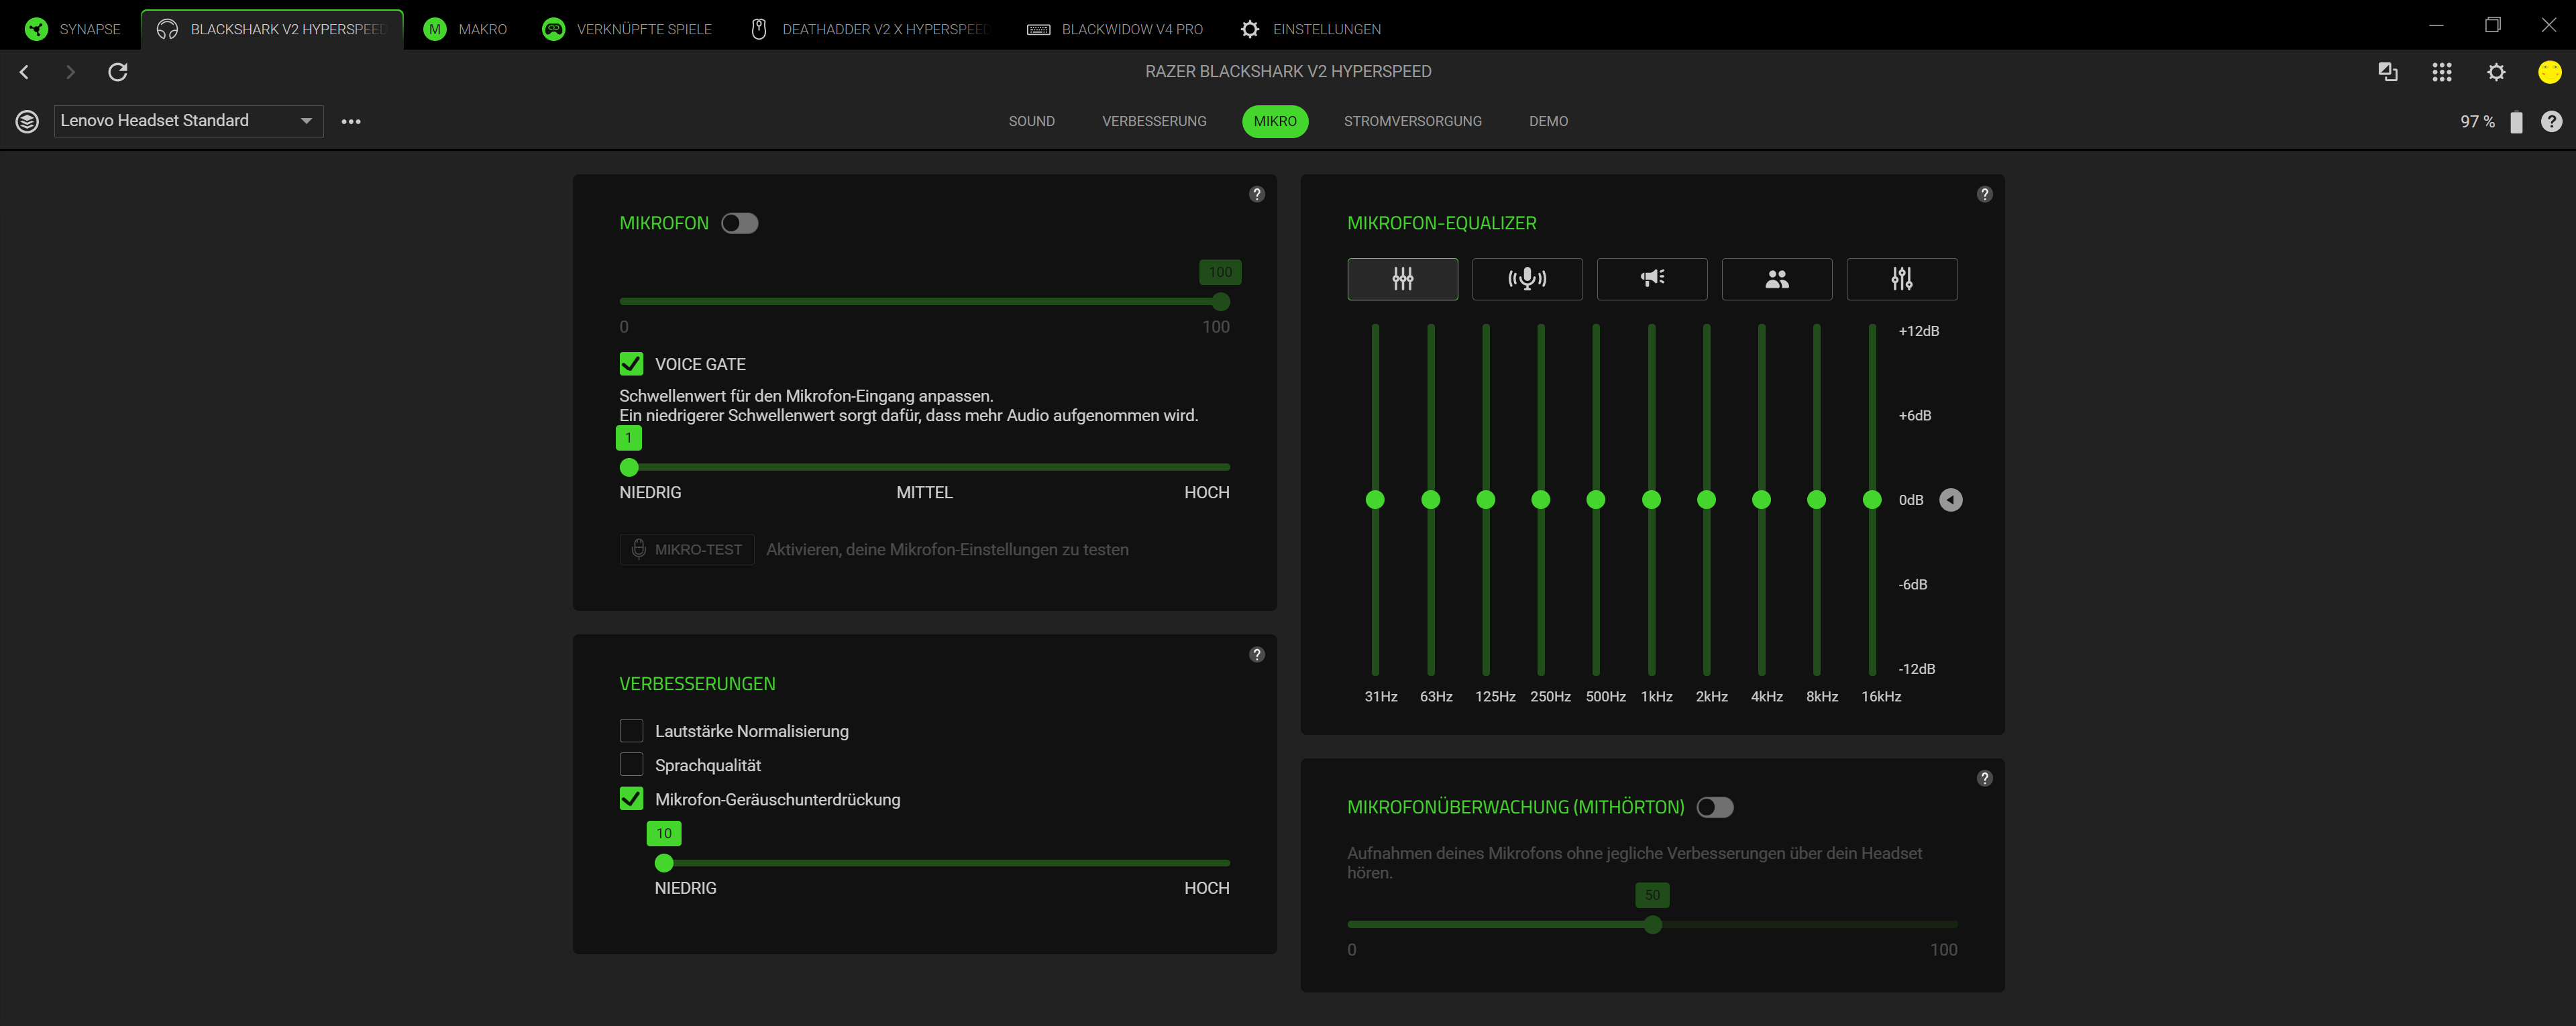Viewport: 2576px width, 1026px height.
Task: Open the modules grid icon
Action: (2441, 72)
